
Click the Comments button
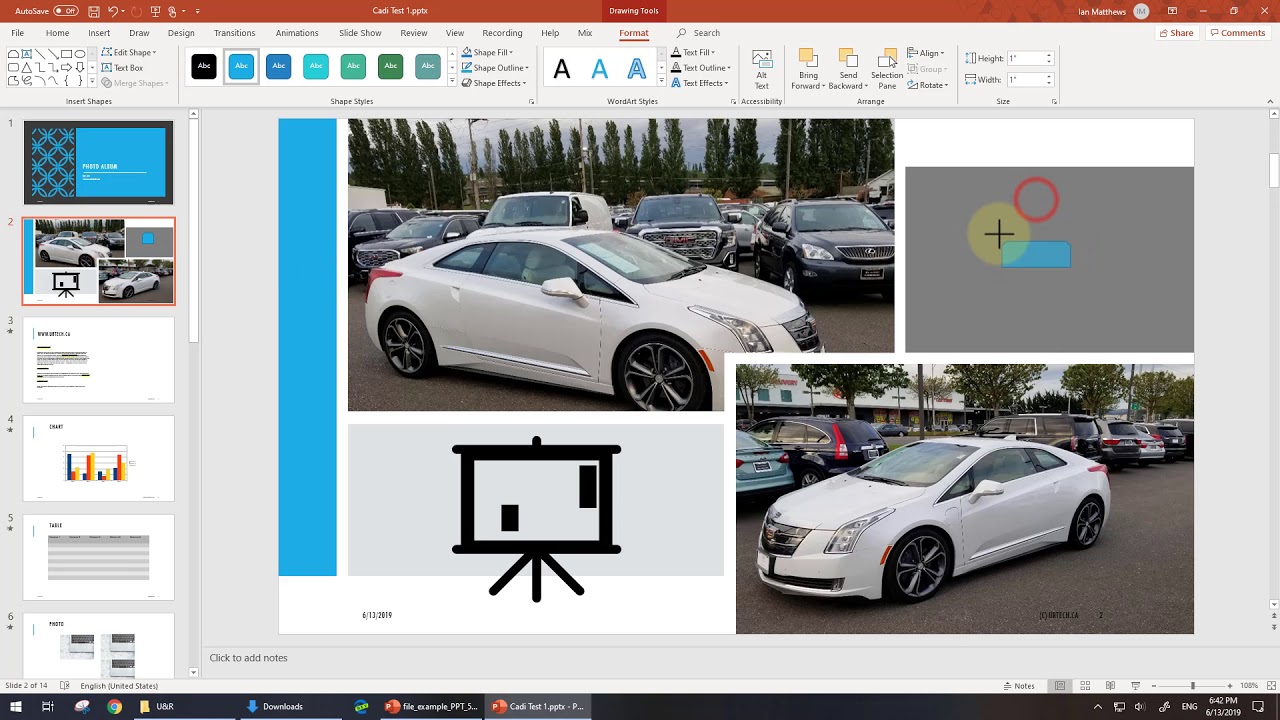[1237, 33]
